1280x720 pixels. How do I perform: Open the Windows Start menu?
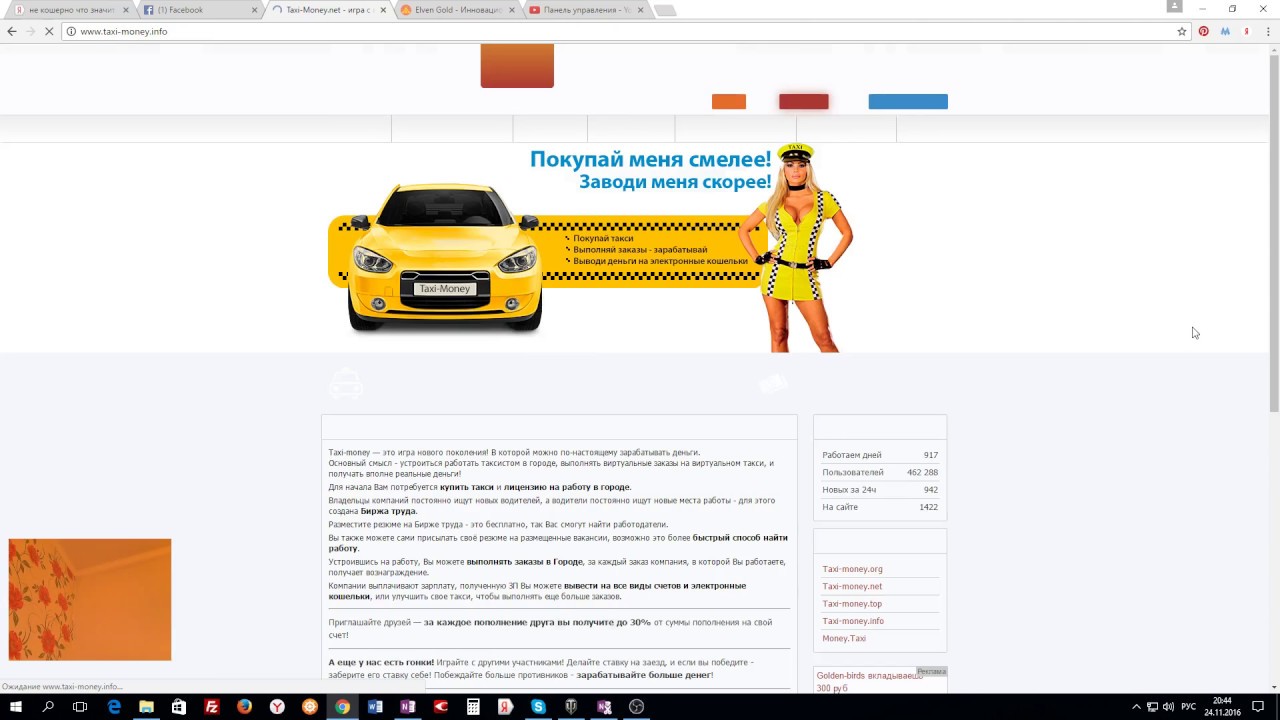pyautogui.click(x=16, y=707)
